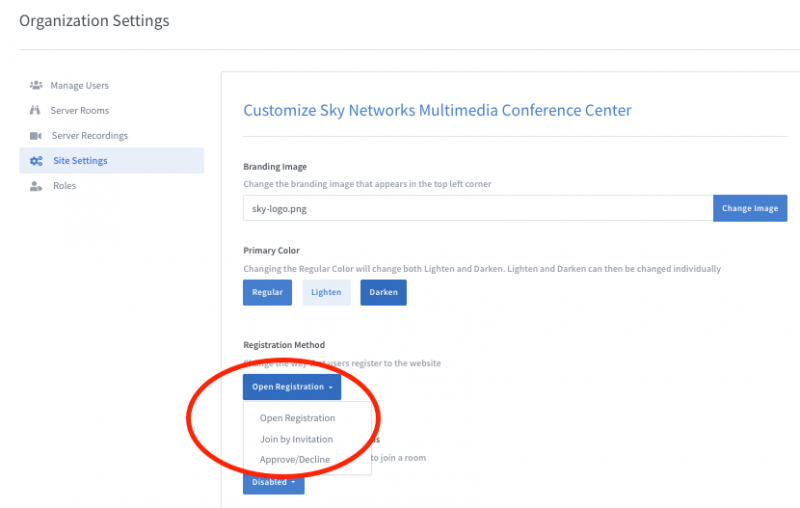Select the Site Settings sidebar item
Viewport: 800px width, 508px height.
tap(112, 161)
